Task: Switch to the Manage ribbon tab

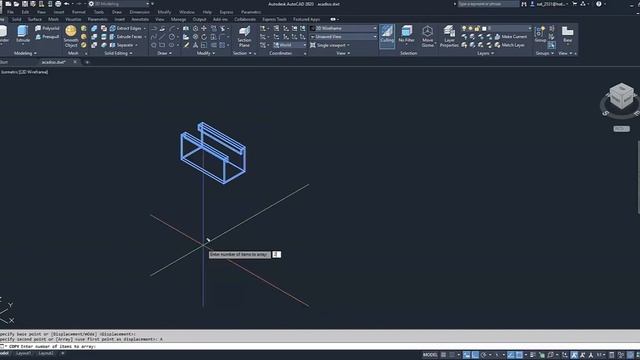Action: pyautogui.click(x=178, y=19)
